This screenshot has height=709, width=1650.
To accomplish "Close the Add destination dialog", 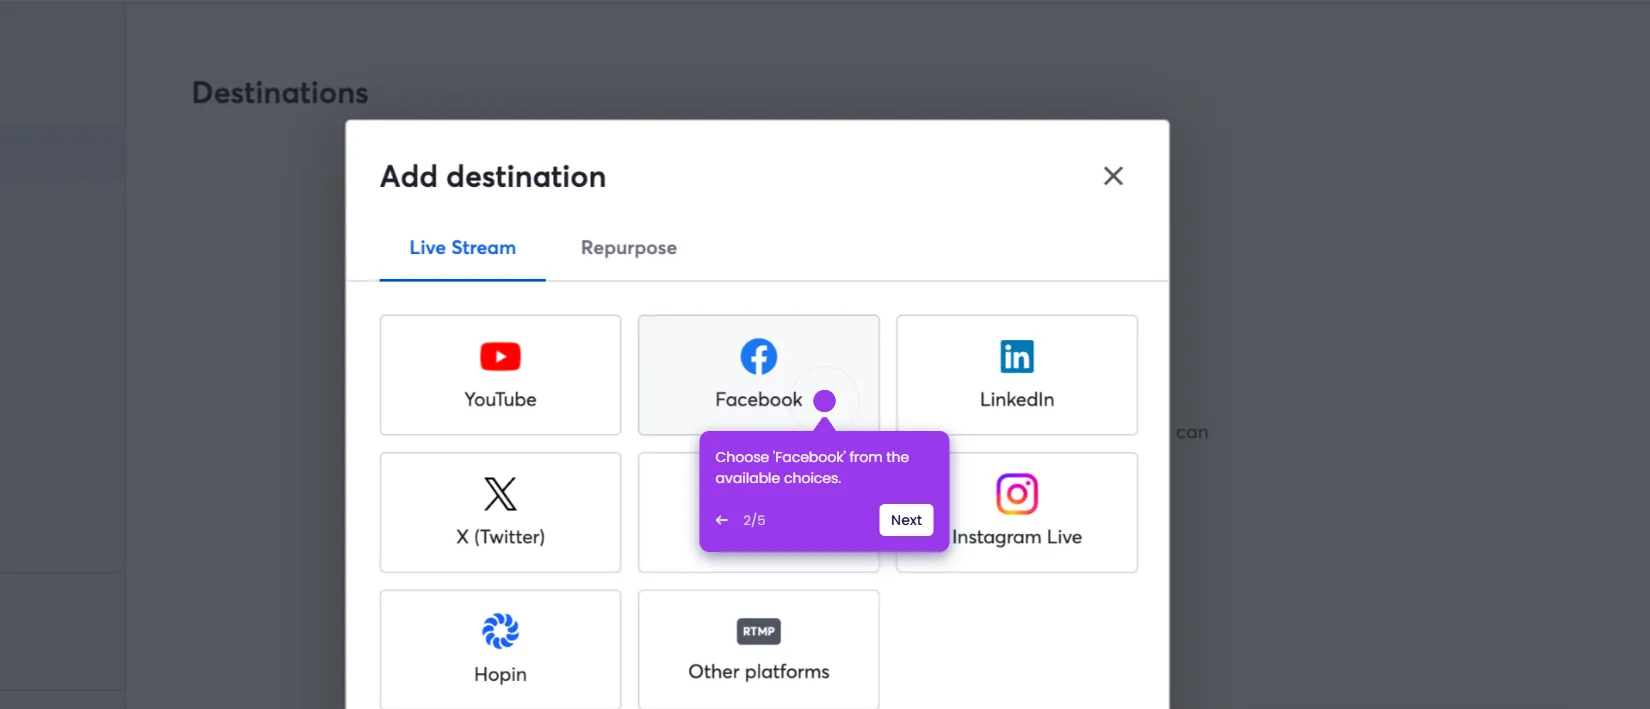I will point(1113,176).
